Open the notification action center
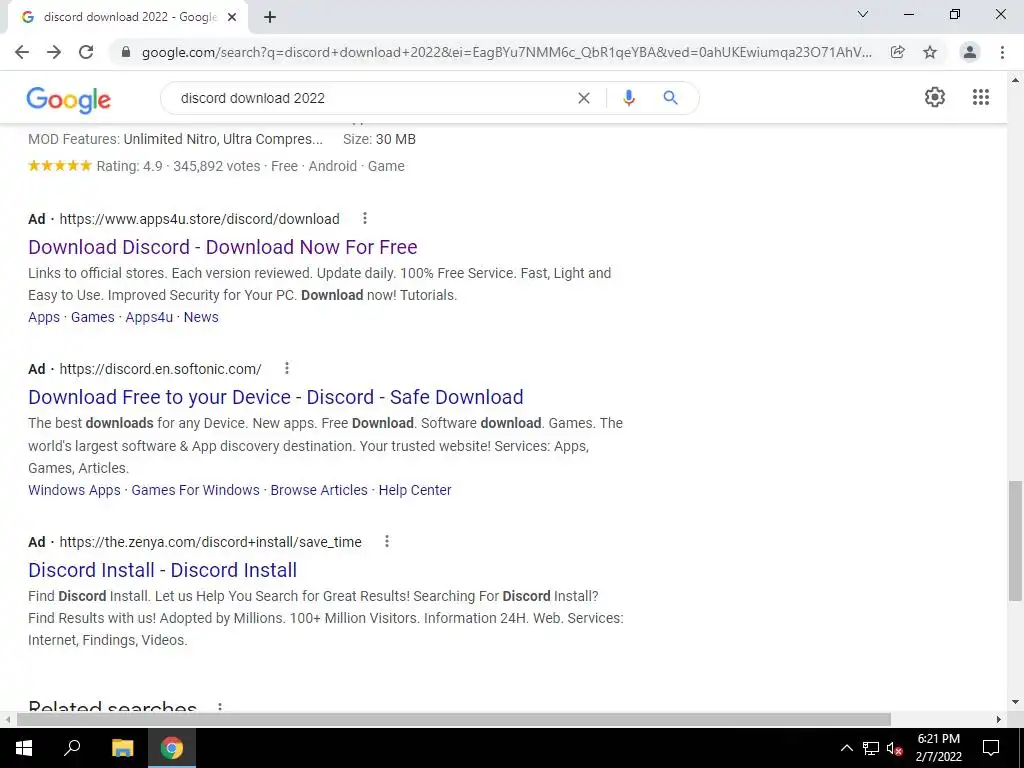This screenshot has height=768, width=1024. (x=991, y=748)
